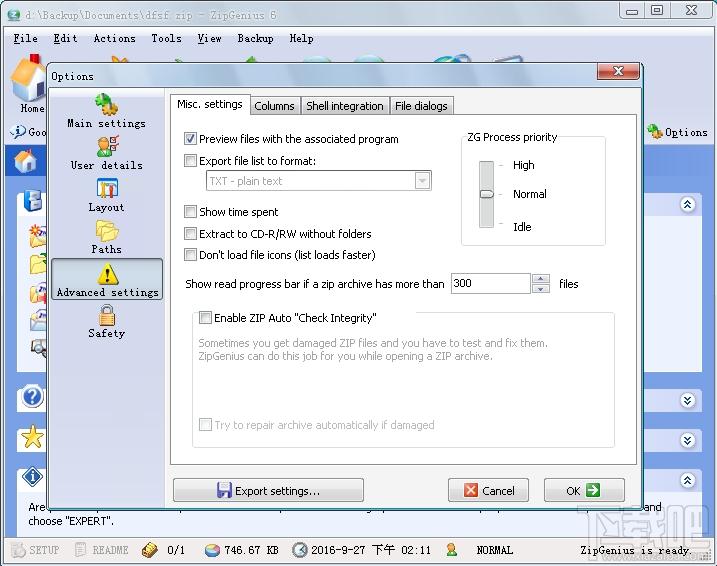Select Advanced settings category
Screen dimensions: 717x566
pyautogui.click(x=107, y=279)
